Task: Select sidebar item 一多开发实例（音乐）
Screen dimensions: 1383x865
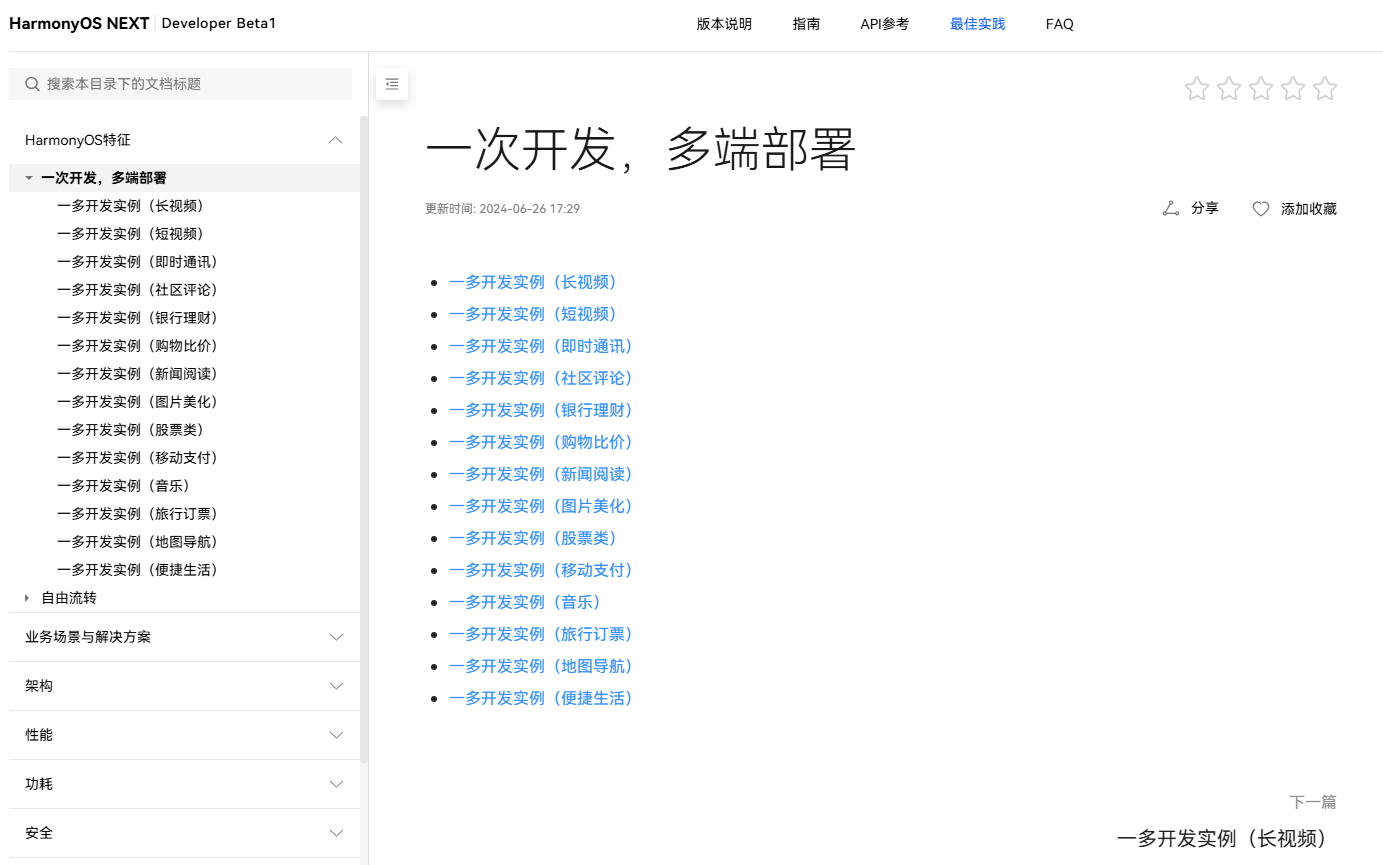Action: (127, 486)
